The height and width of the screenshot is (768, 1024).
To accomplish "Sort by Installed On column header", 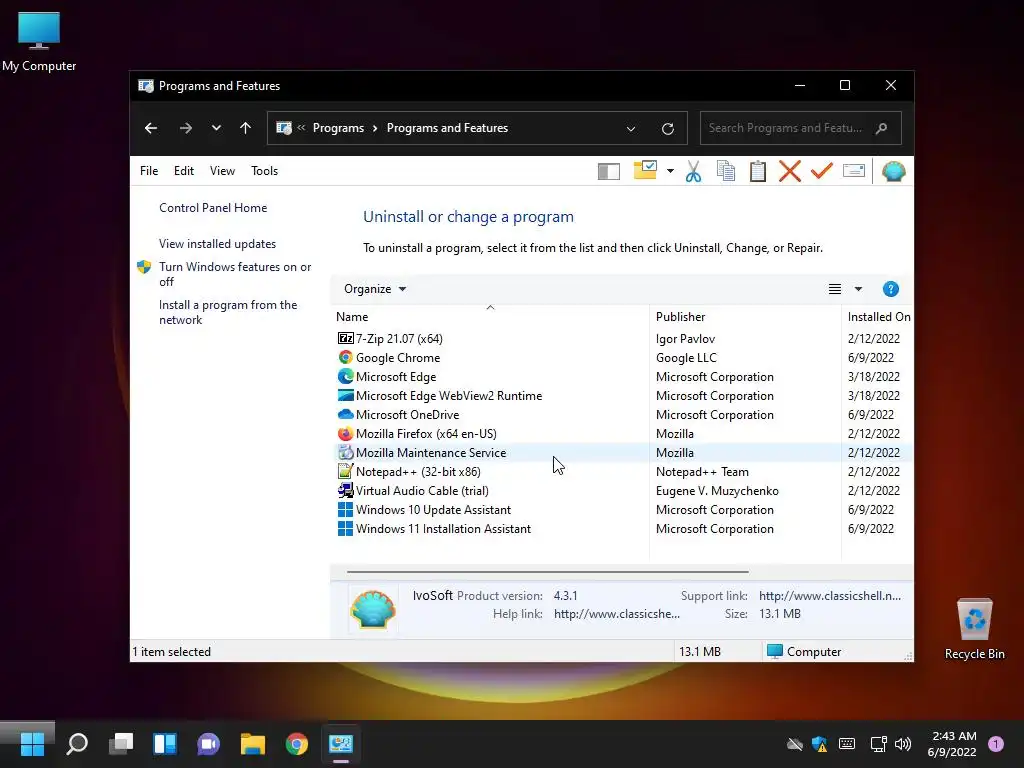I will (878, 317).
